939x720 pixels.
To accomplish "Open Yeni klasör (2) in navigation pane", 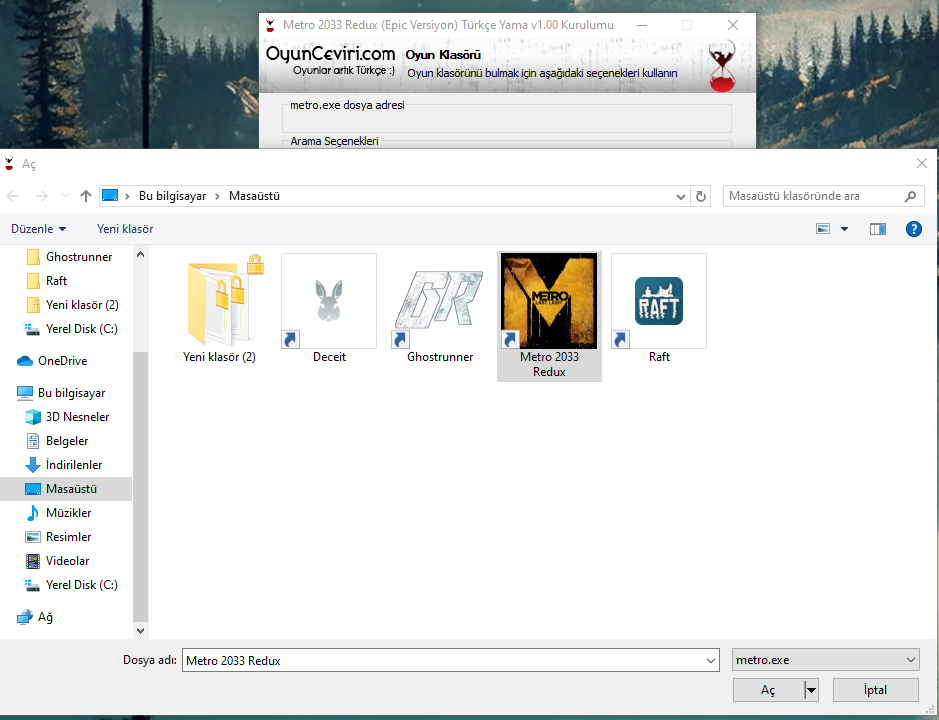I will click(x=73, y=304).
